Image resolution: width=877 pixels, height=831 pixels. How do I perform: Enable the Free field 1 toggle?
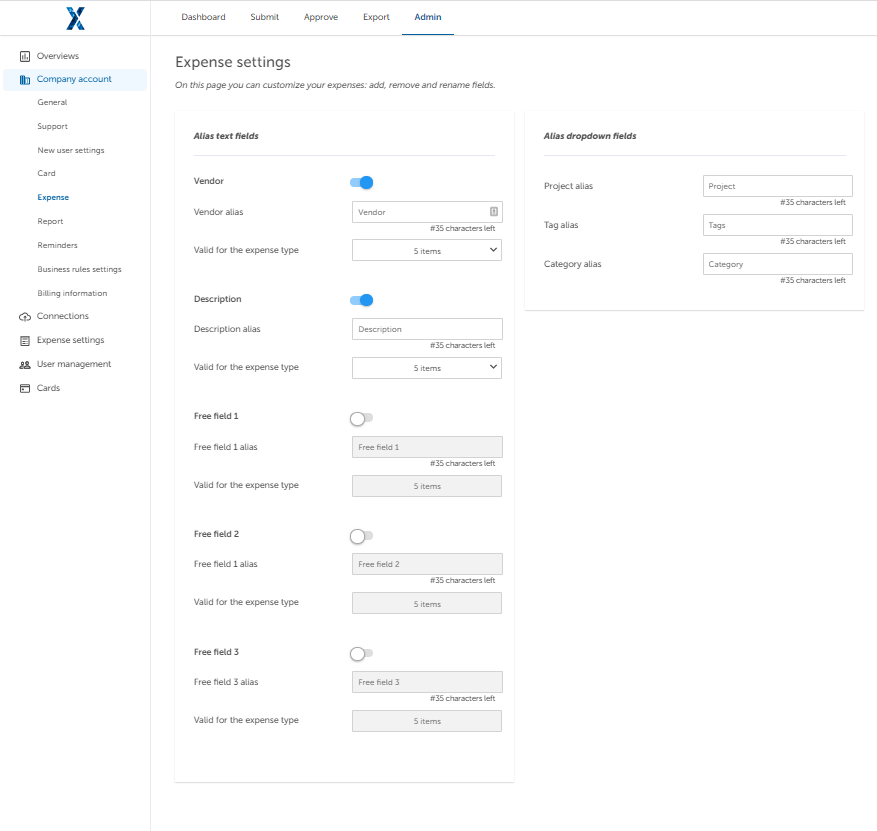[x=361, y=418]
